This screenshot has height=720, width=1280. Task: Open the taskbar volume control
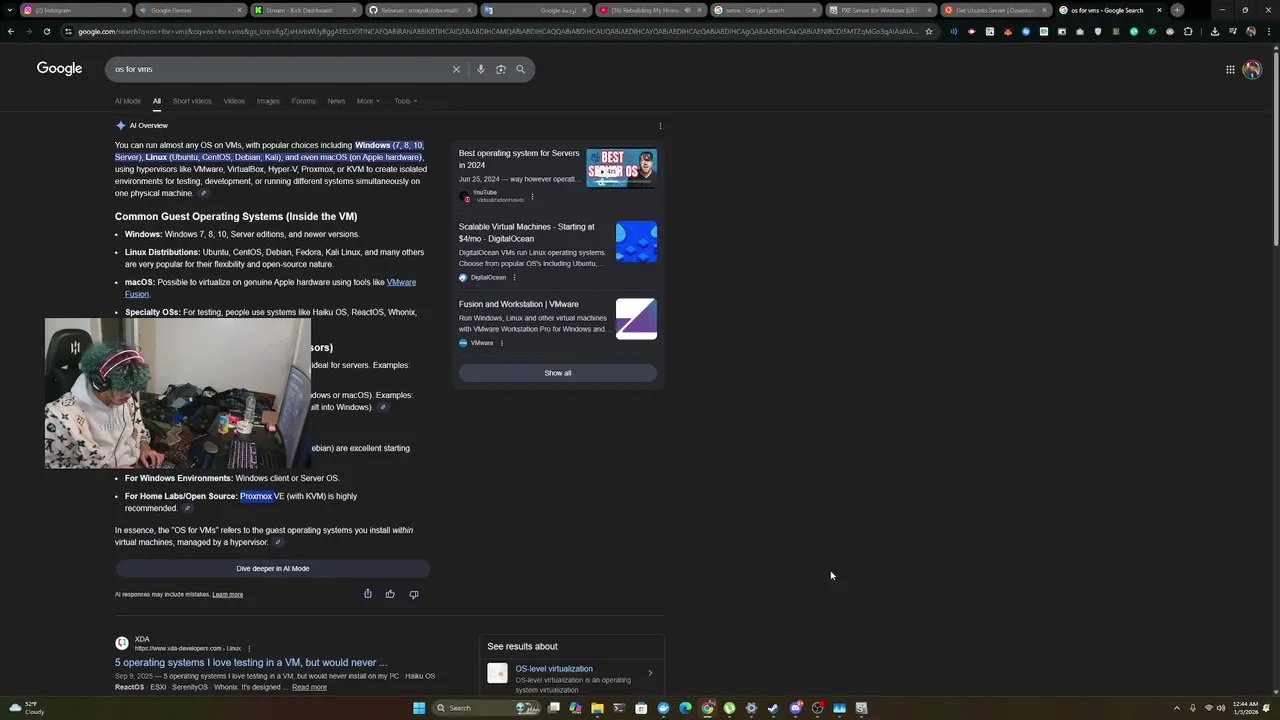tap(1221, 708)
